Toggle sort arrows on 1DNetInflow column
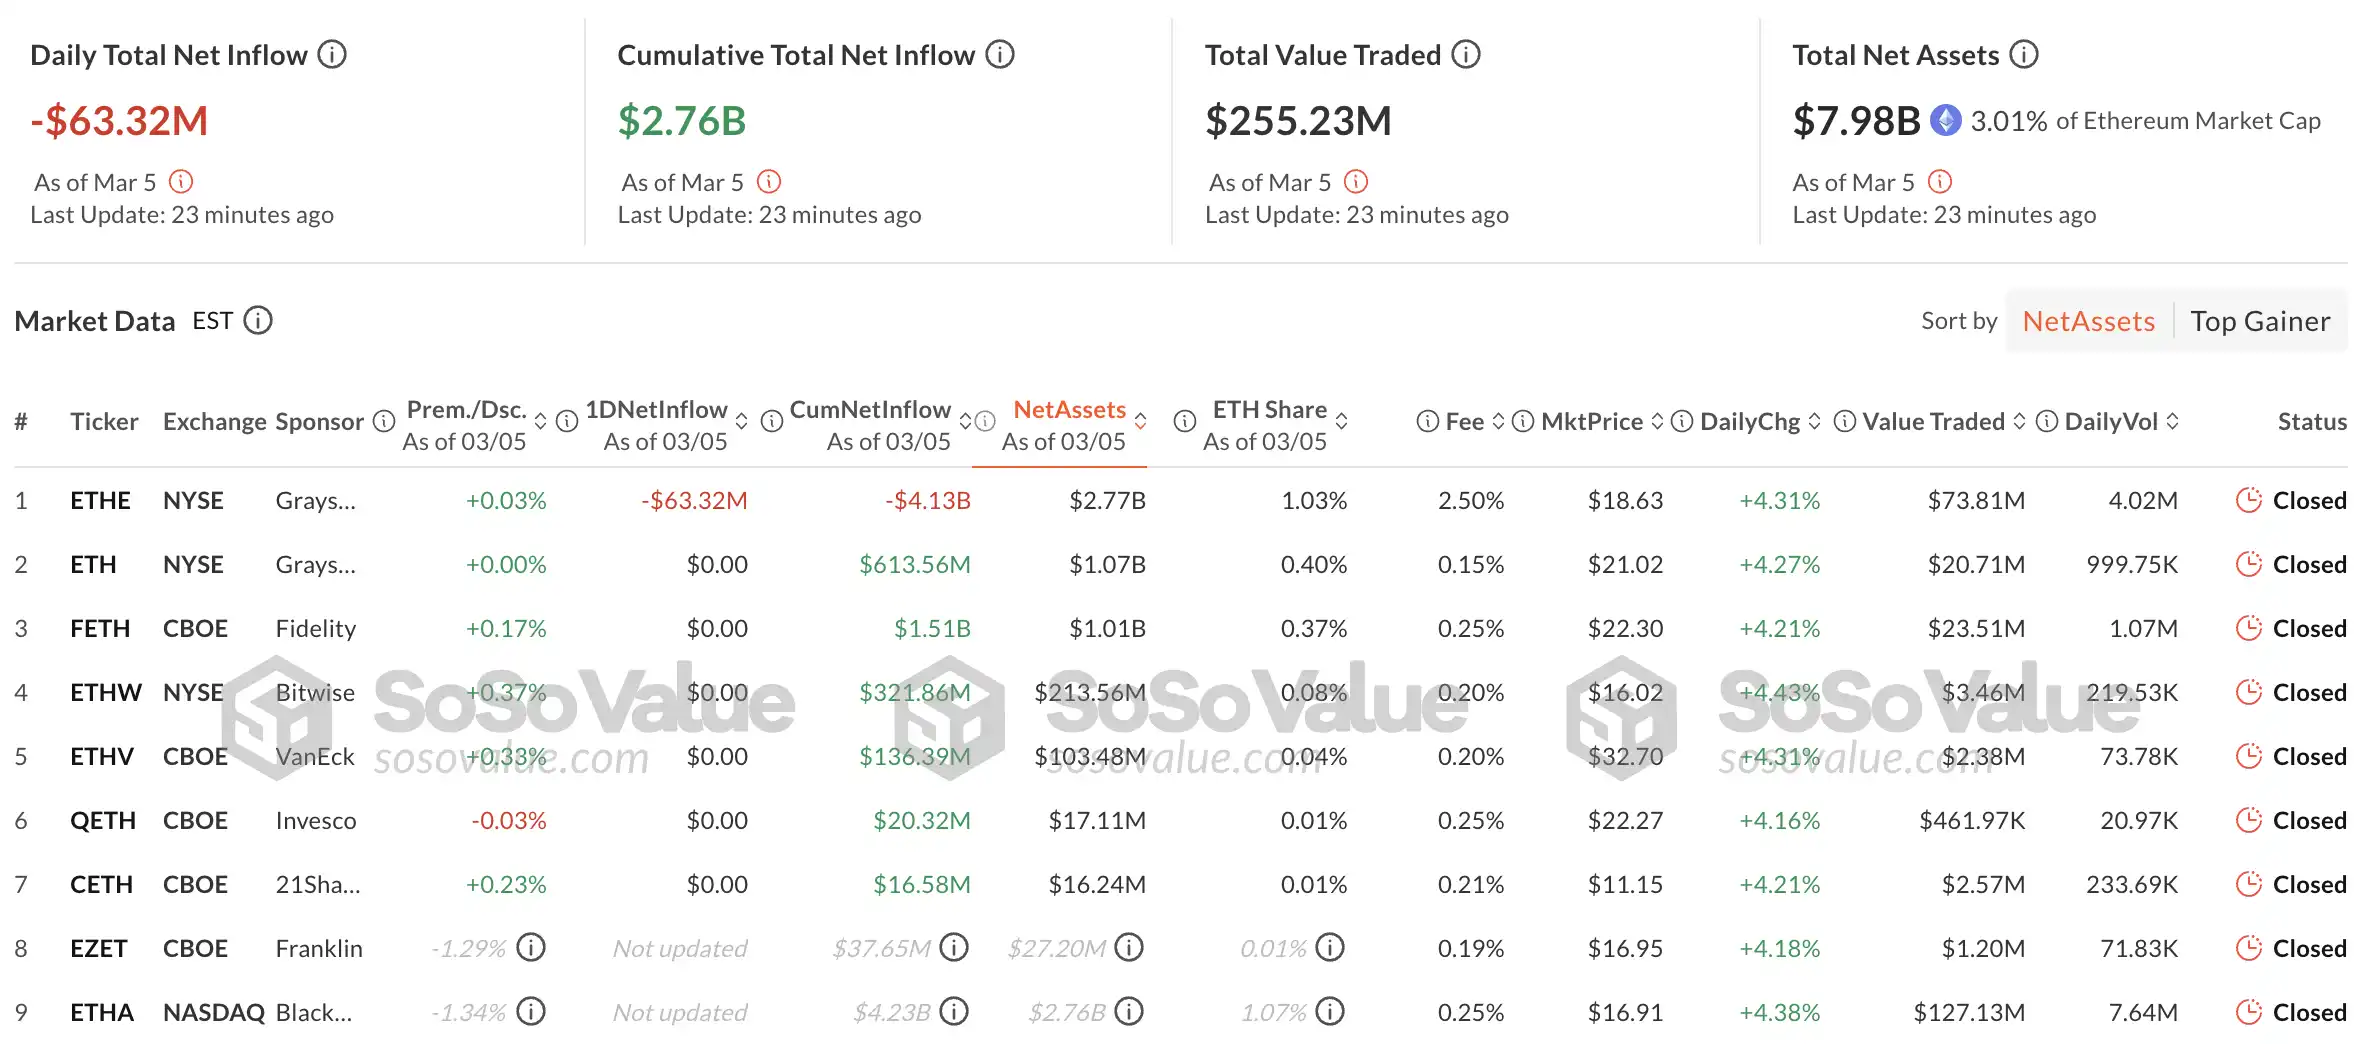The height and width of the screenshot is (1044, 2360). [741, 422]
